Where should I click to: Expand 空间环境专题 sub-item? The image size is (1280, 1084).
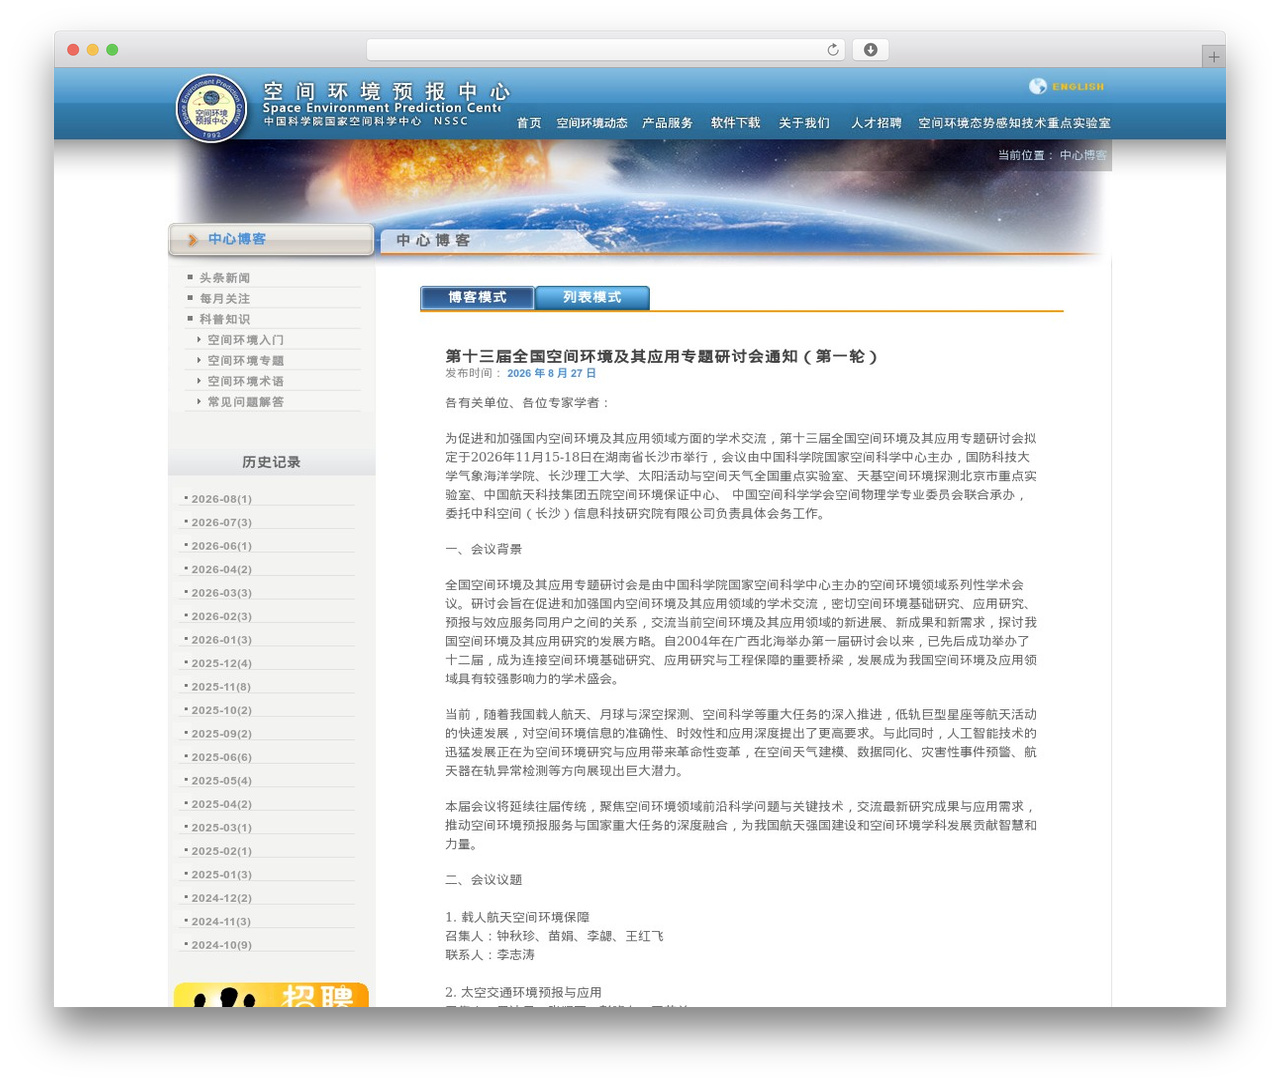pos(245,361)
